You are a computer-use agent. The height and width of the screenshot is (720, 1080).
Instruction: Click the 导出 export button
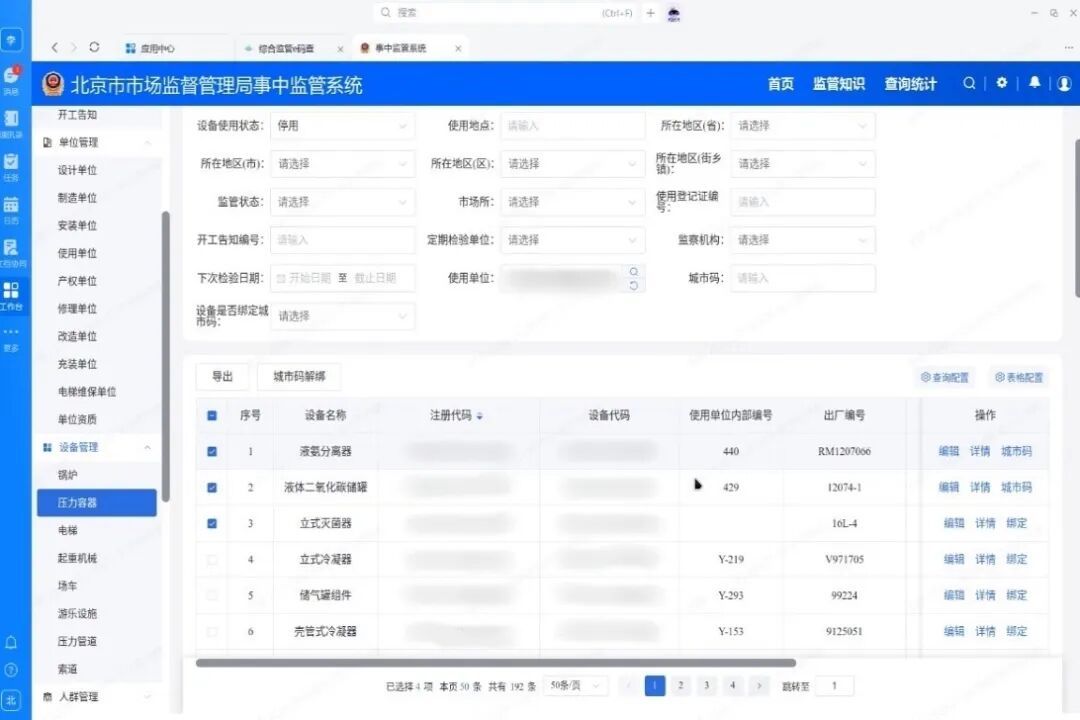[222, 377]
